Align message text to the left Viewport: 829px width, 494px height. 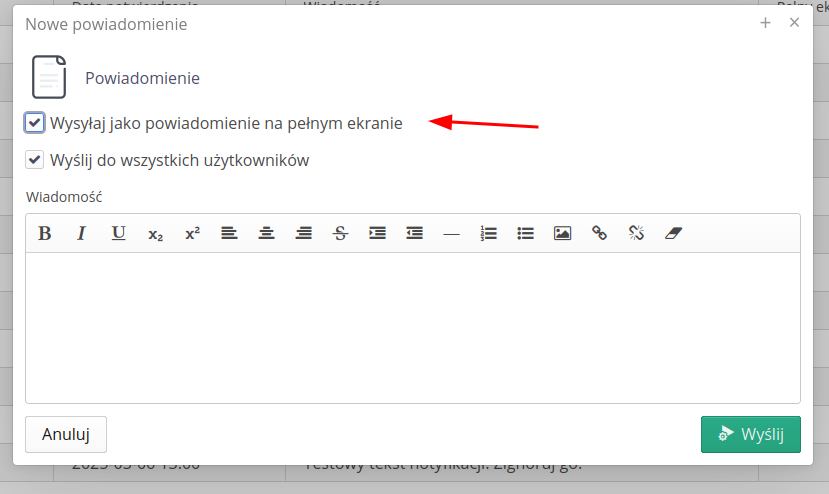230,233
